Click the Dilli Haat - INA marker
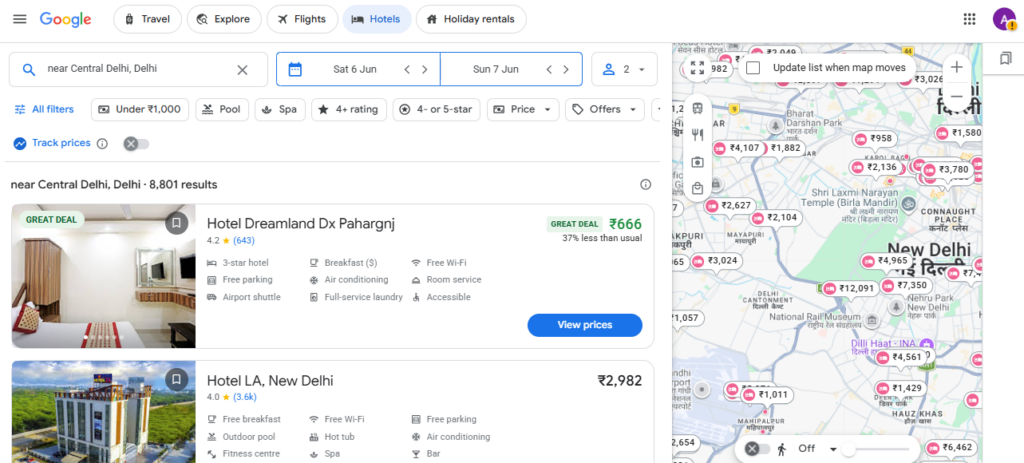 point(925,343)
